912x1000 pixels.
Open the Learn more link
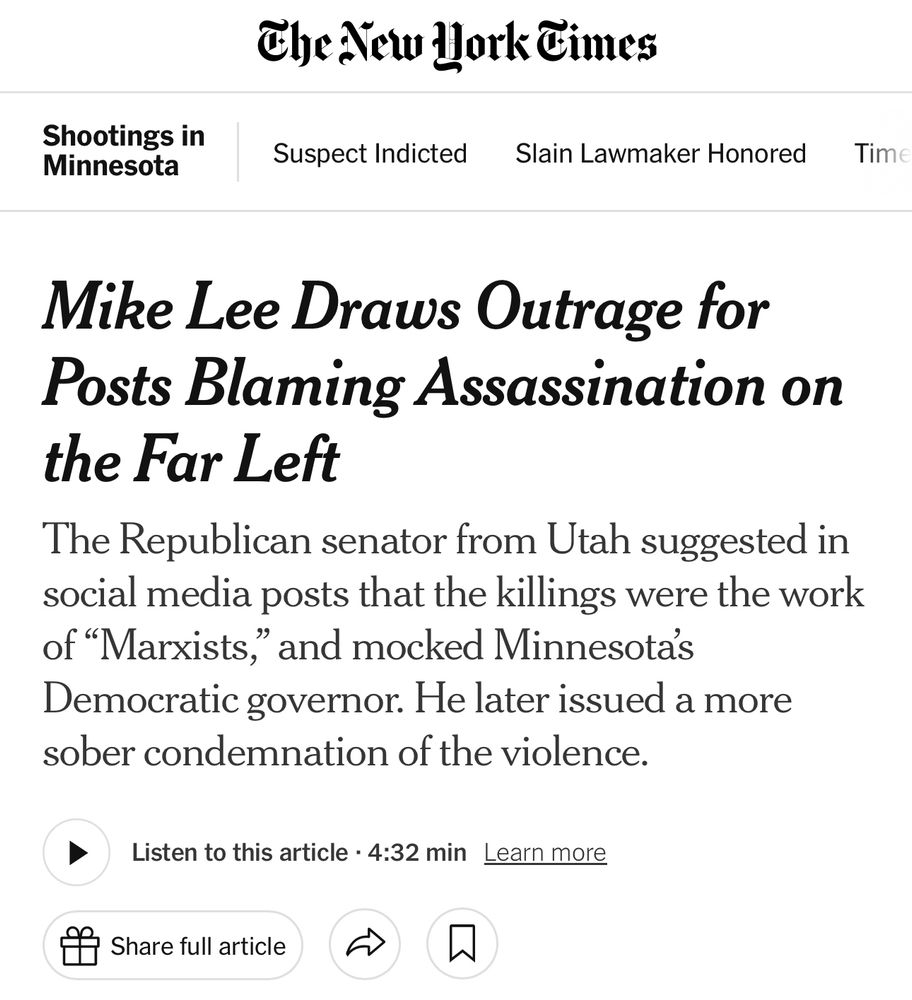click(545, 852)
